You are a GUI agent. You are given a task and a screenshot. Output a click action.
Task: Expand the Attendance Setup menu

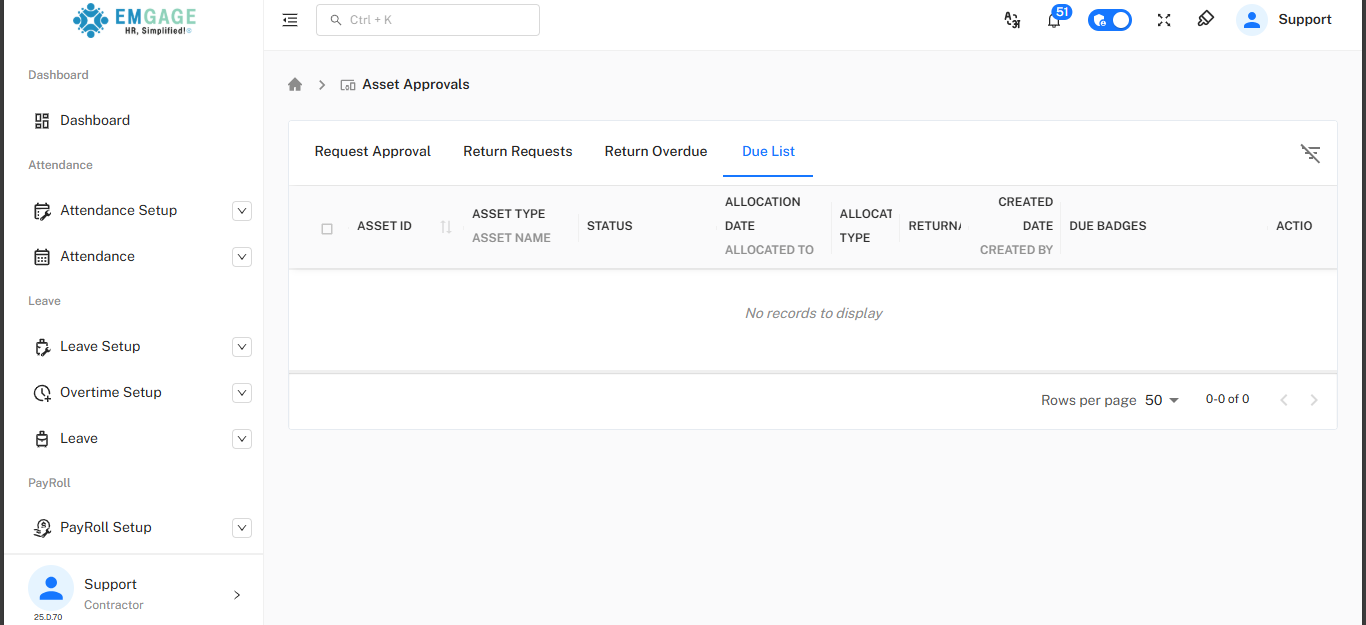[241, 211]
